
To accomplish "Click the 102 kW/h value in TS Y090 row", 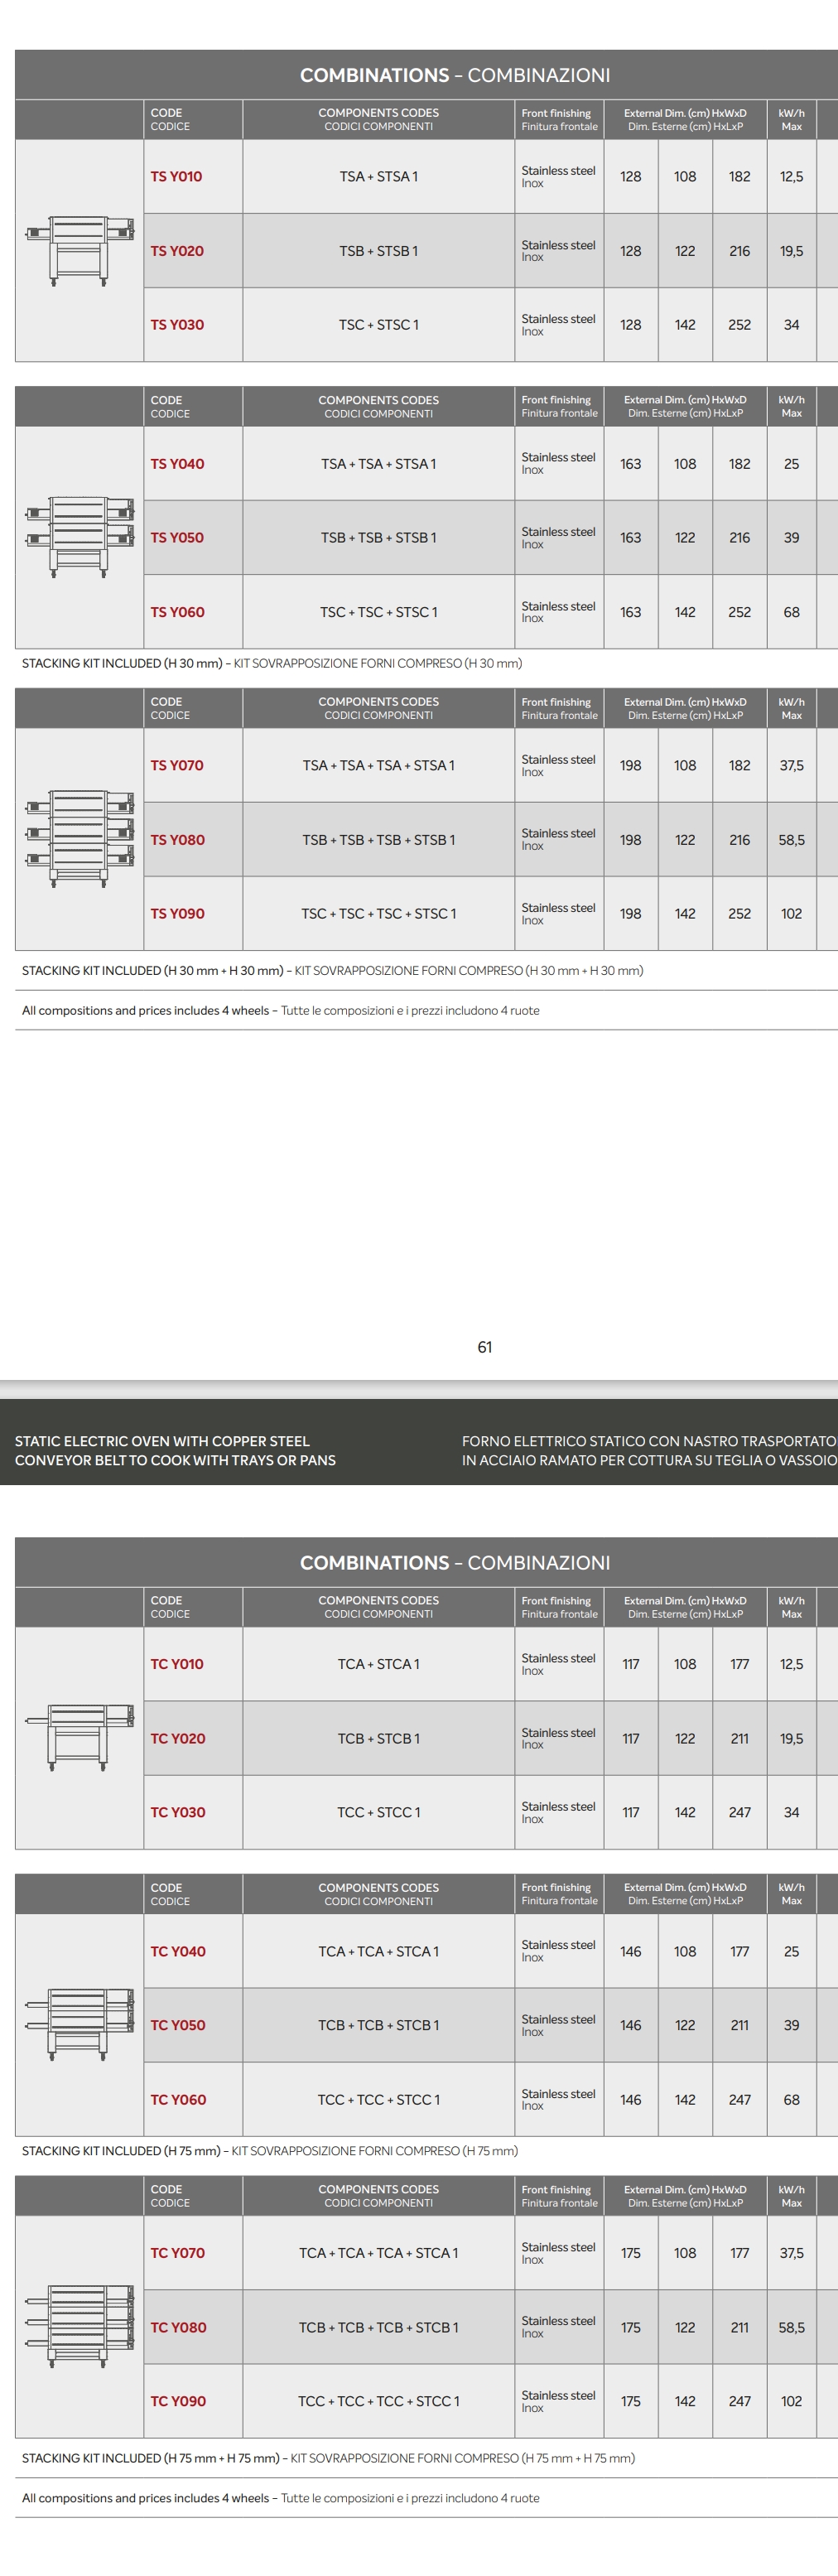I will click(791, 914).
